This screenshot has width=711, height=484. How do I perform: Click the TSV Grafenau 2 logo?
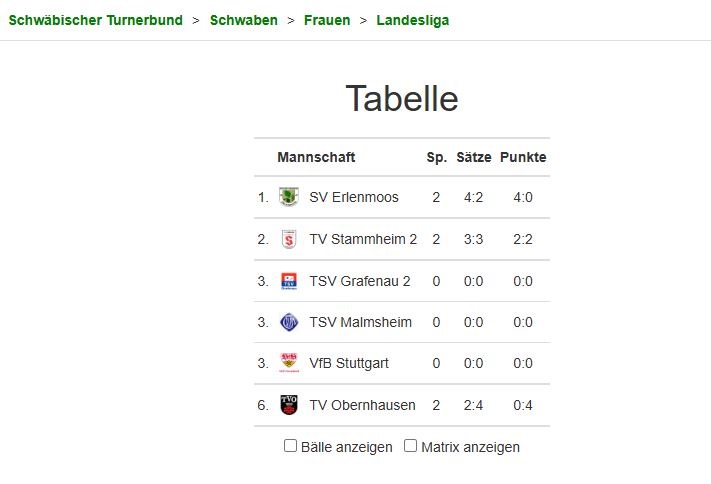pos(289,281)
